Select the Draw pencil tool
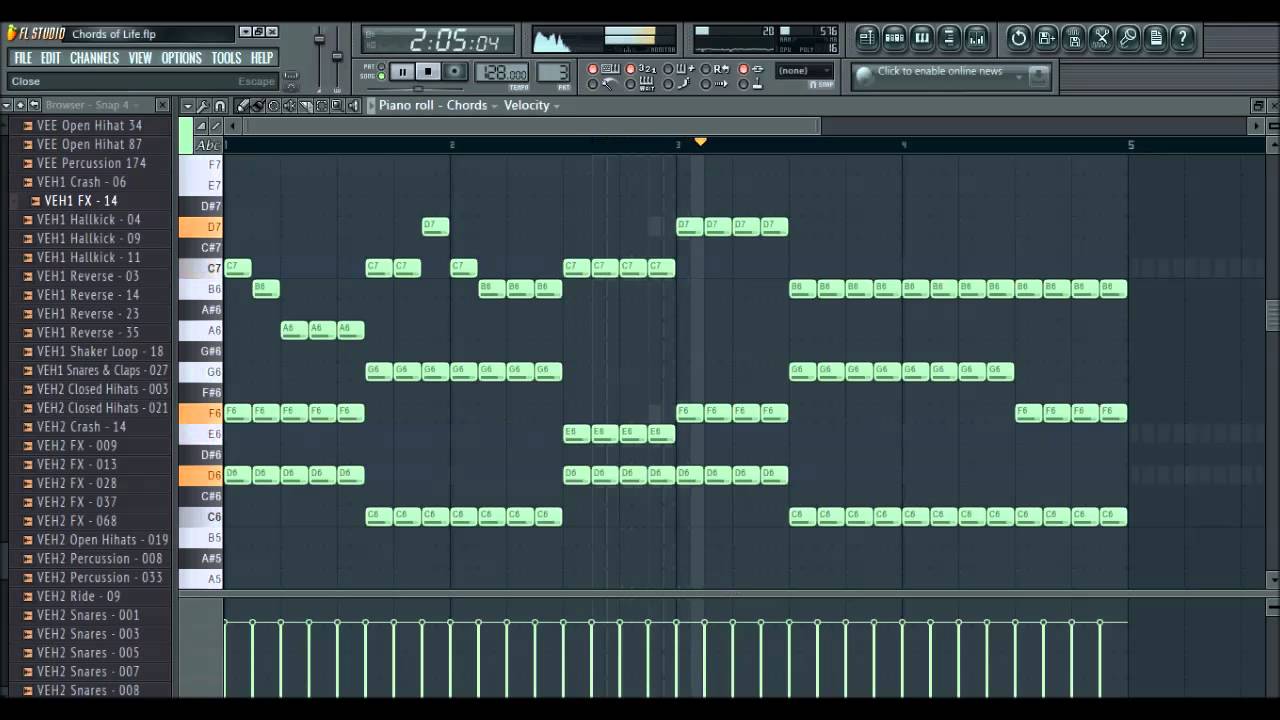Viewport: 1280px width, 720px height. tap(242, 106)
